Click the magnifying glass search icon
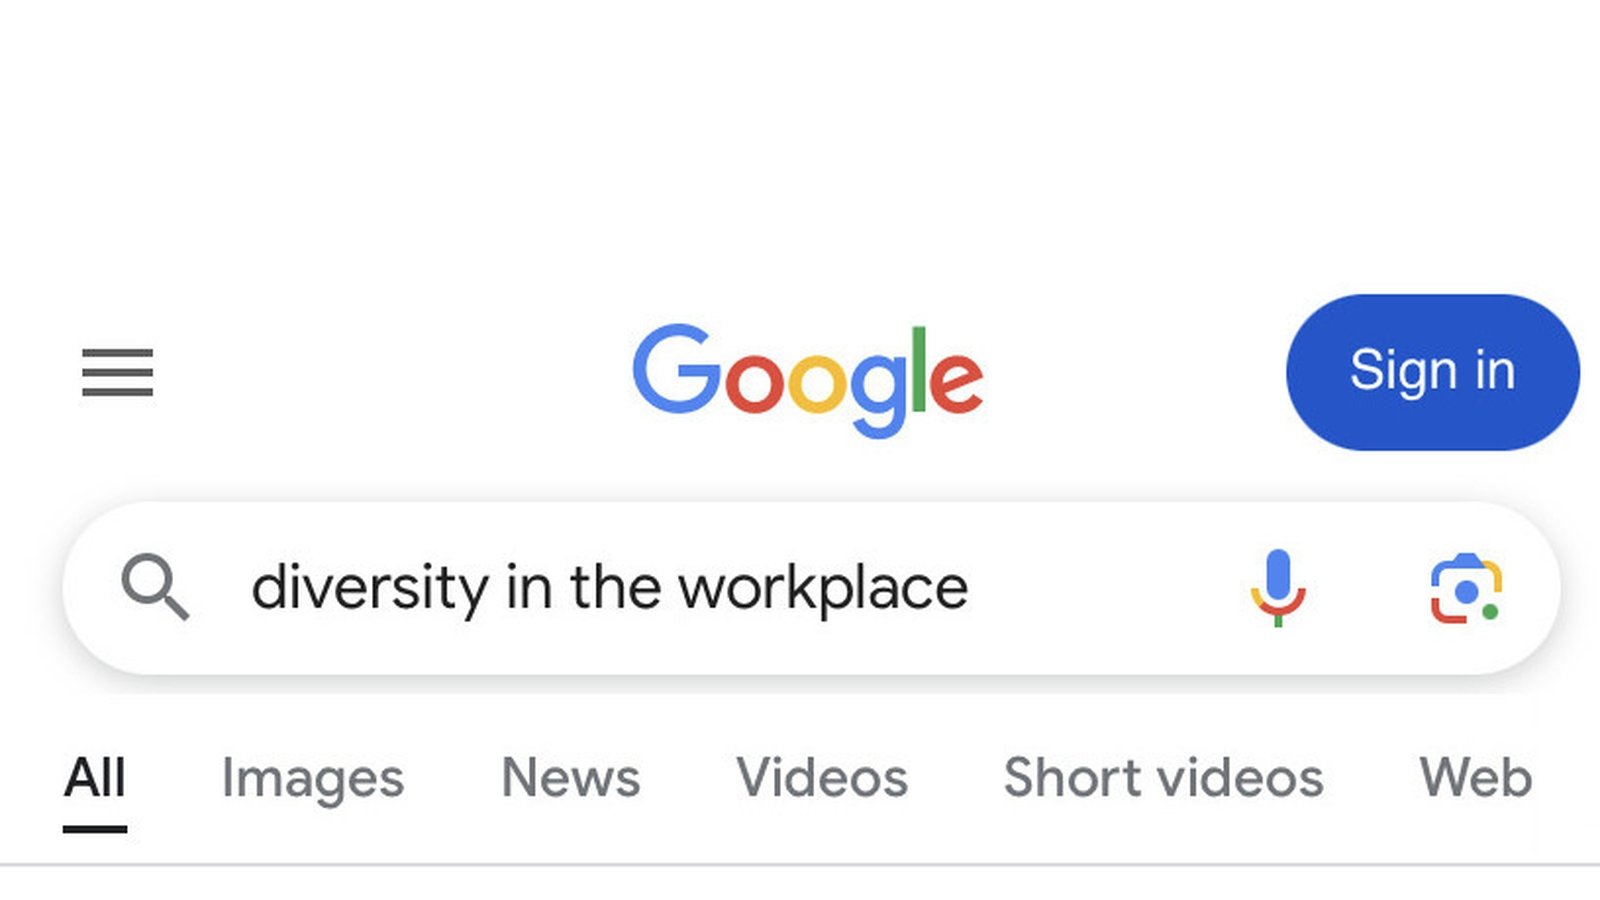This screenshot has width=1600, height=900. (x=157, y=588)
